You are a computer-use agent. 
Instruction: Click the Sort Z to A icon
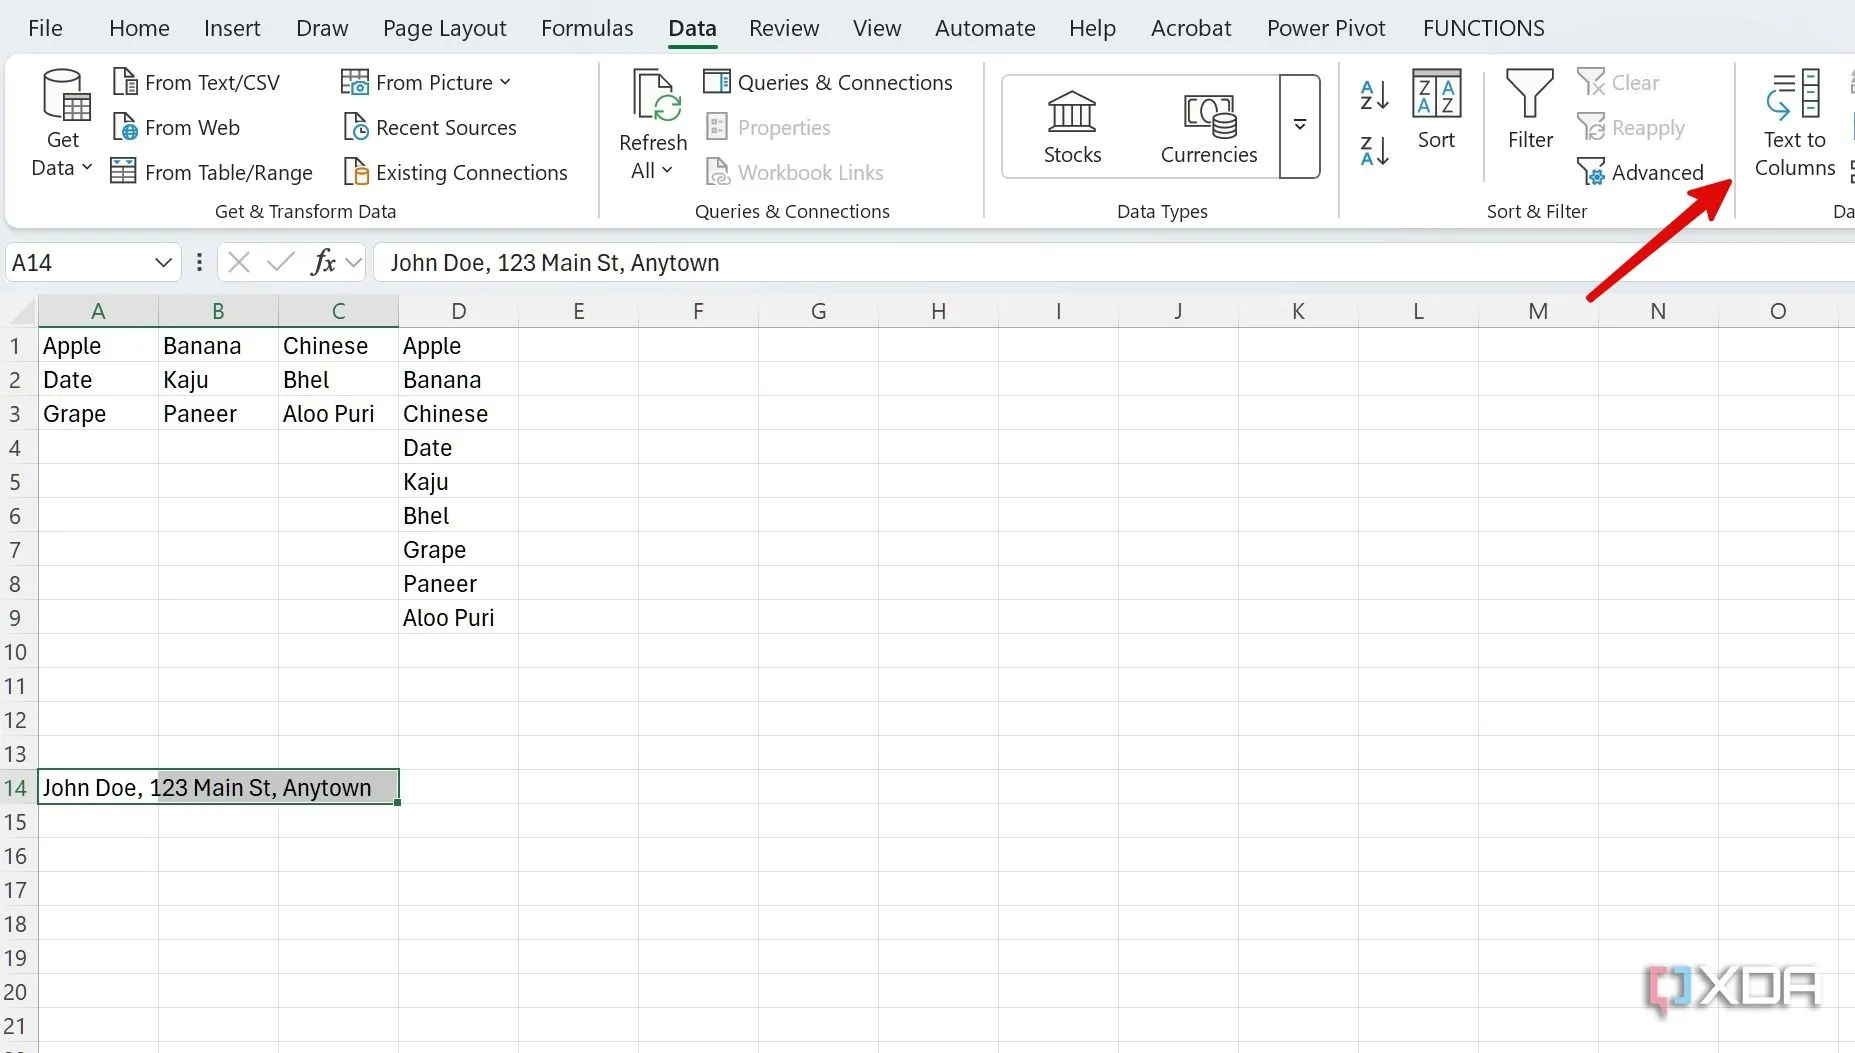click(1375, 151)
